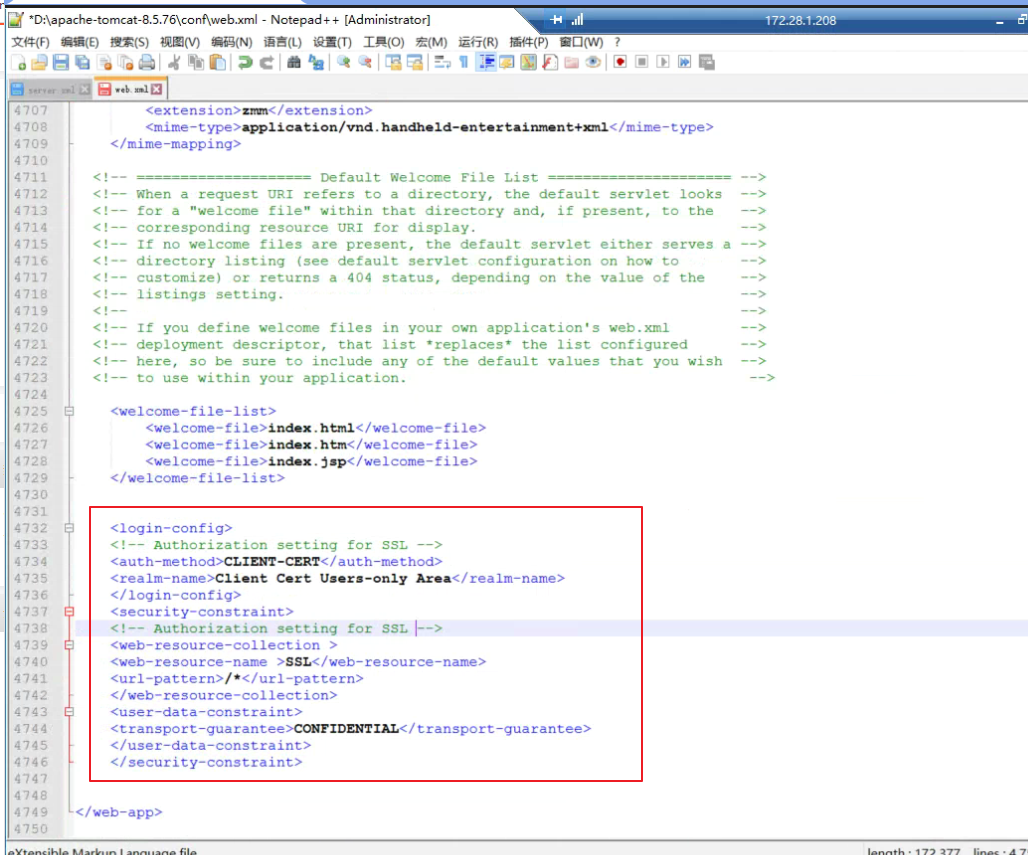Click the Close document toolbar icon
Viewport: 1028px width, 855px height.
[104, 62]
